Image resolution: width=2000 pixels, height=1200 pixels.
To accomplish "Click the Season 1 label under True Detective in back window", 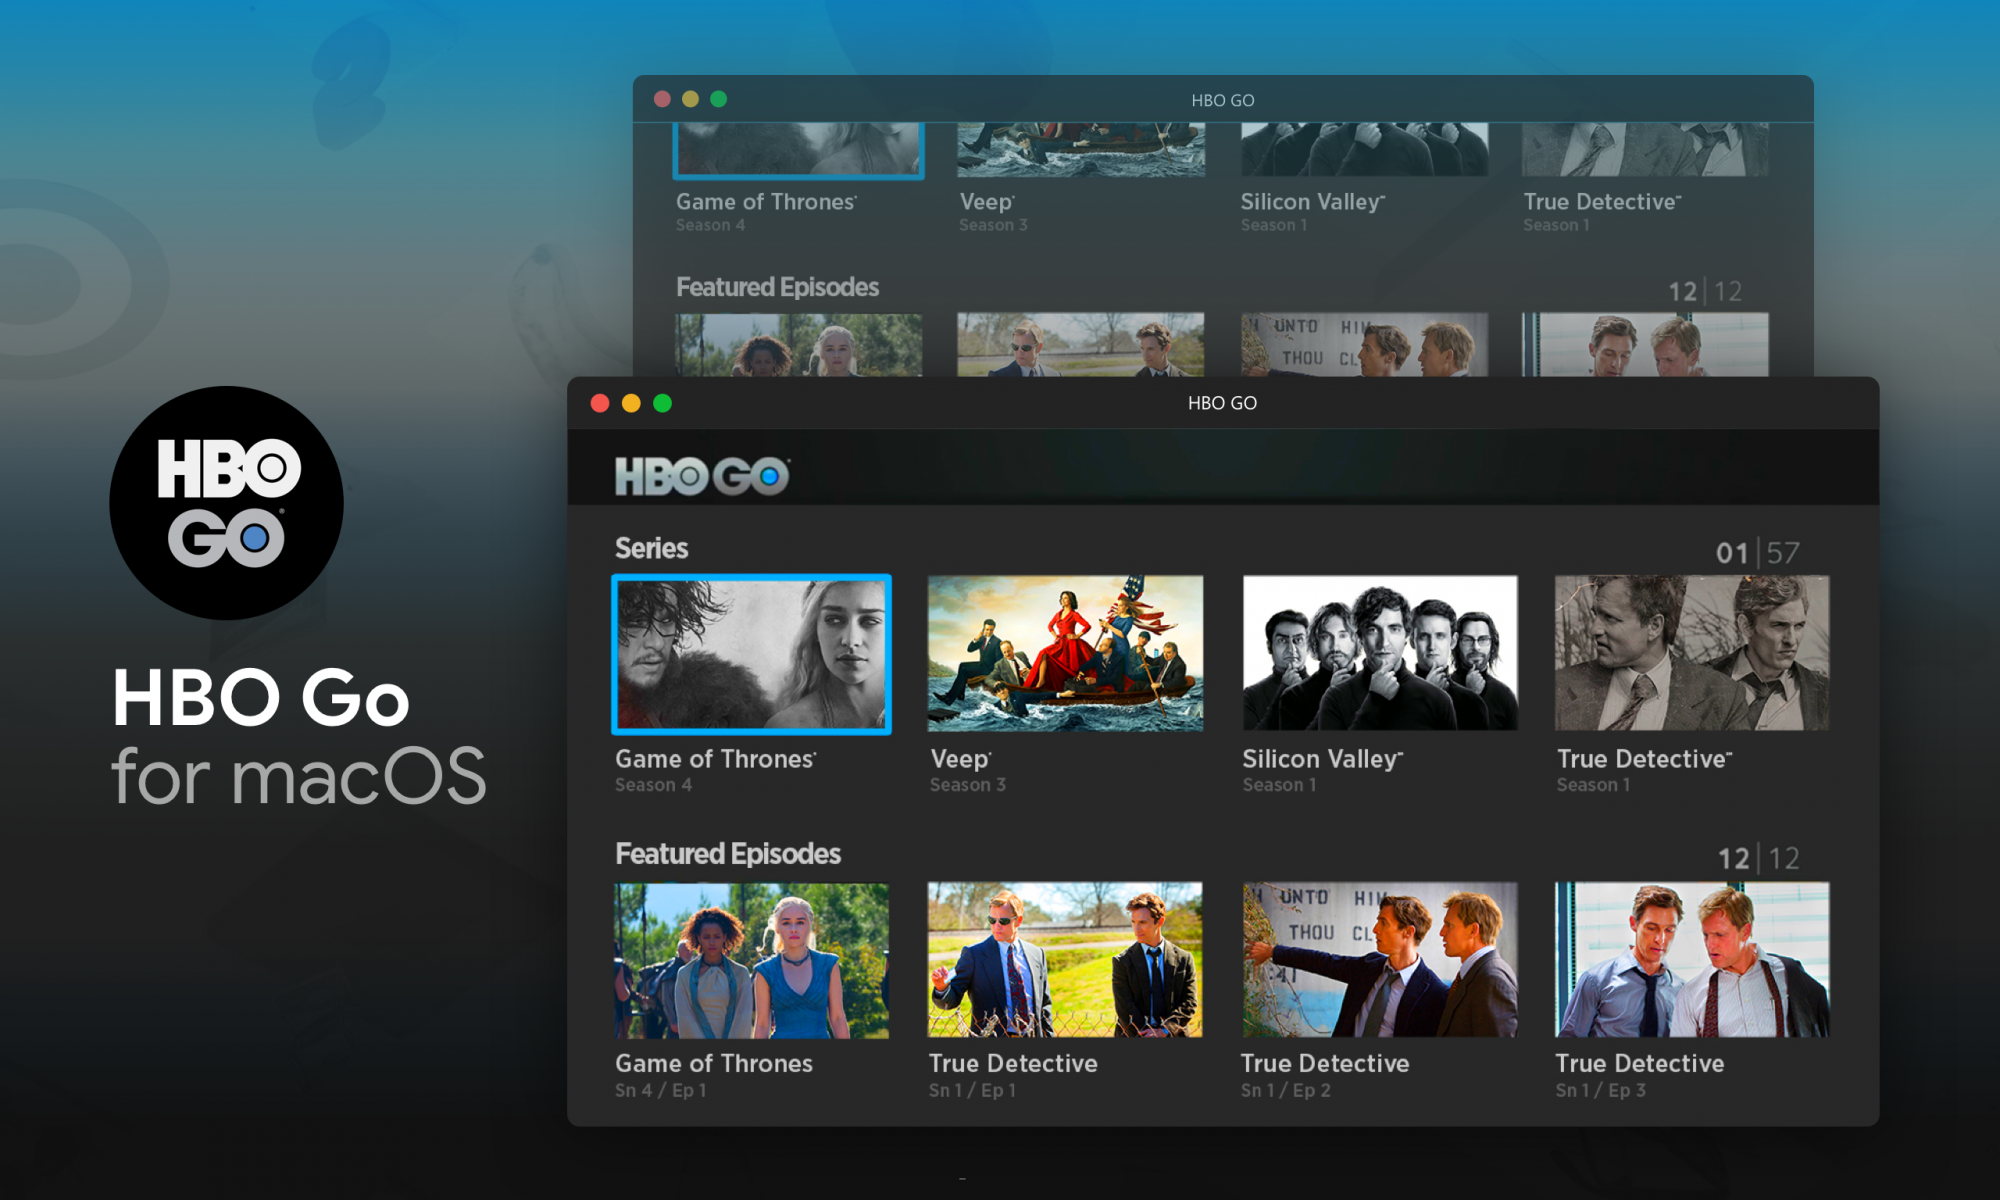I will pos(1556,225).
